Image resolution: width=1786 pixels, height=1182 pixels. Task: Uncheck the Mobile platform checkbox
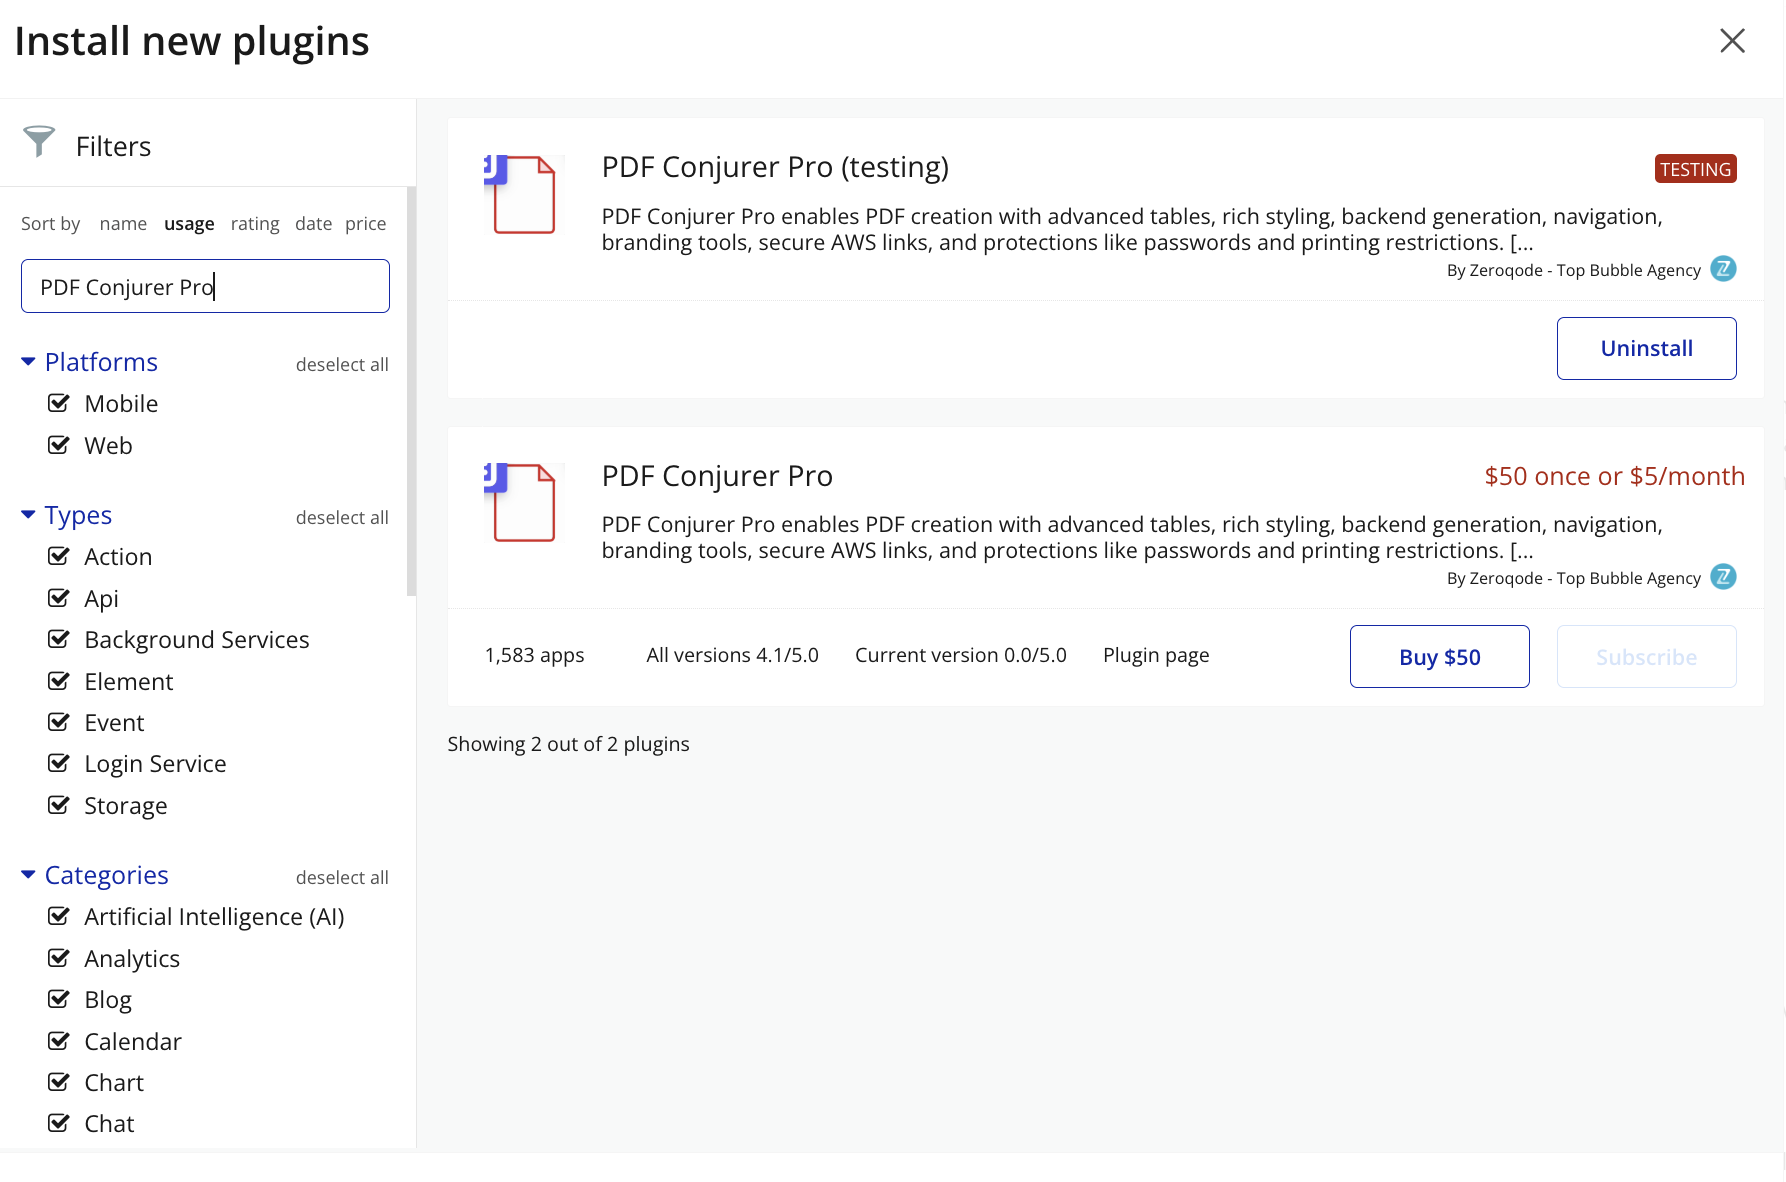[x=59, y=403]
